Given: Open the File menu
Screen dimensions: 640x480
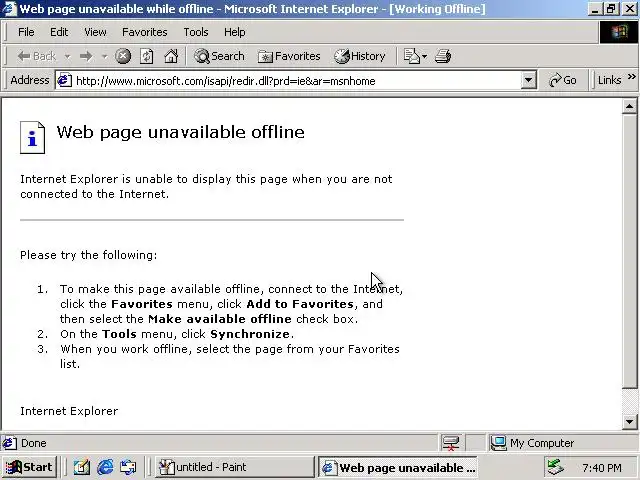Looking at the screenshot, I should point(26,32).
